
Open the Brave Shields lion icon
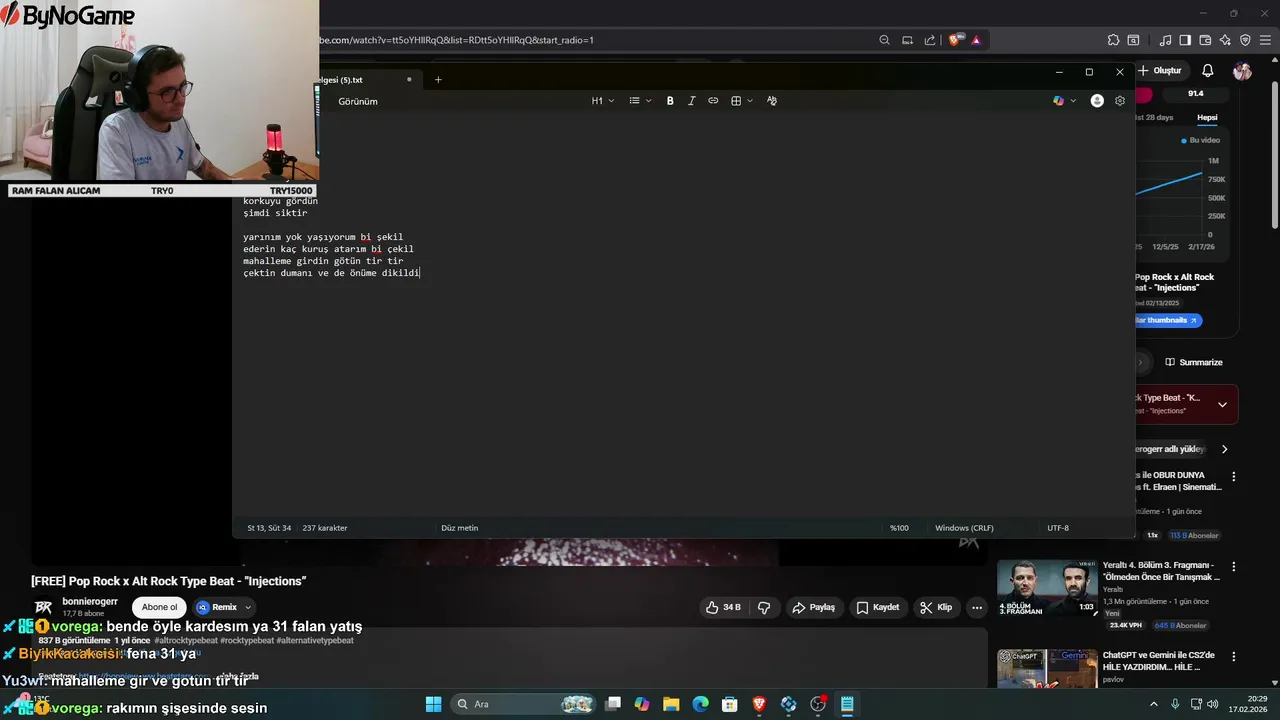(955, 40)
